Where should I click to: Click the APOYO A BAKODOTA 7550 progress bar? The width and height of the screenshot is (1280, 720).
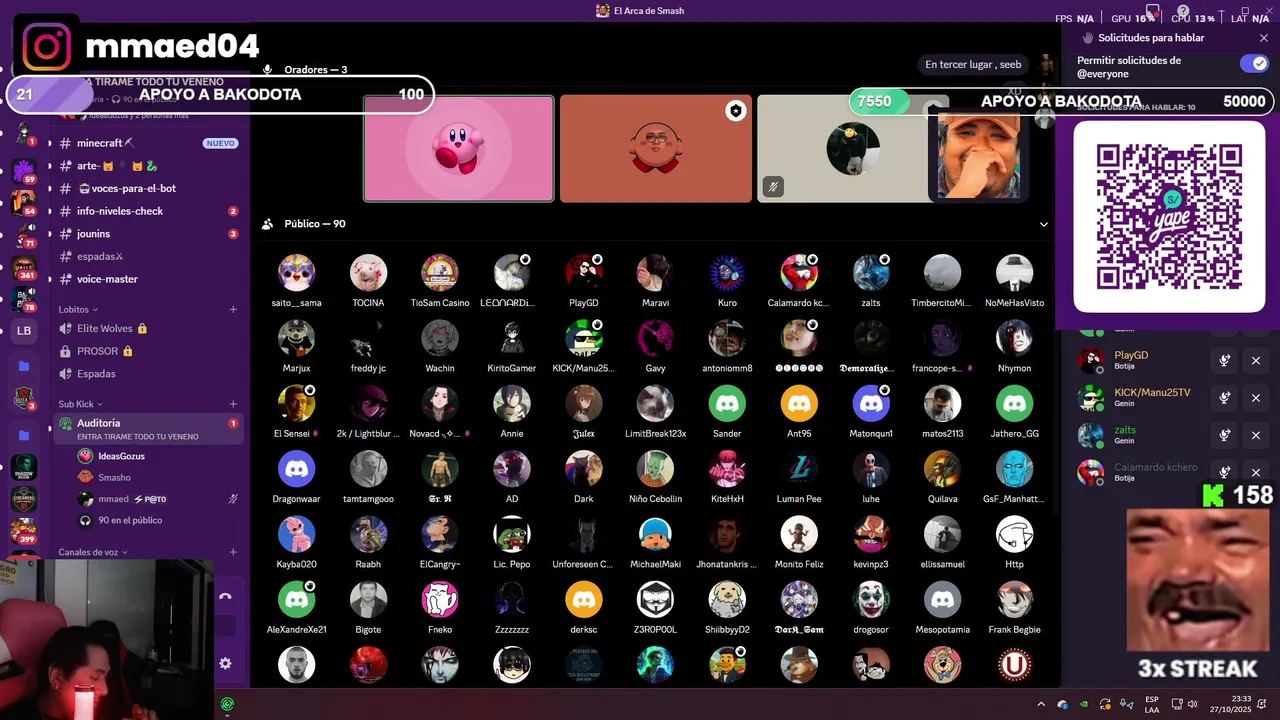pyautogui.click(x=1061, y=101)
